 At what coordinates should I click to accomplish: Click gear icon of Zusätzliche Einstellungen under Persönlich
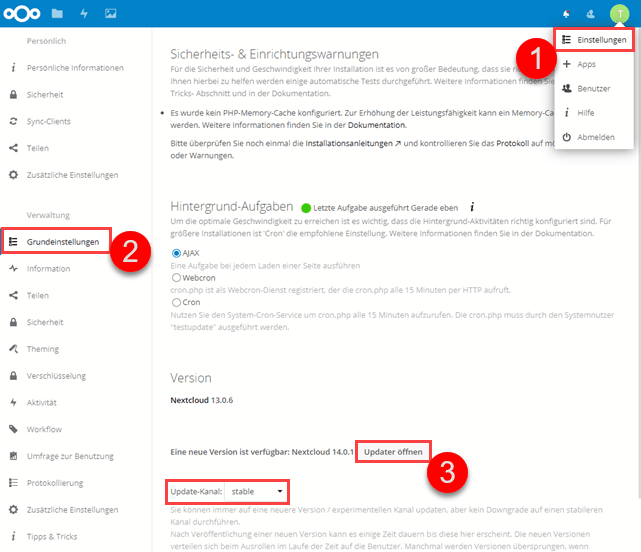[13, 175]
